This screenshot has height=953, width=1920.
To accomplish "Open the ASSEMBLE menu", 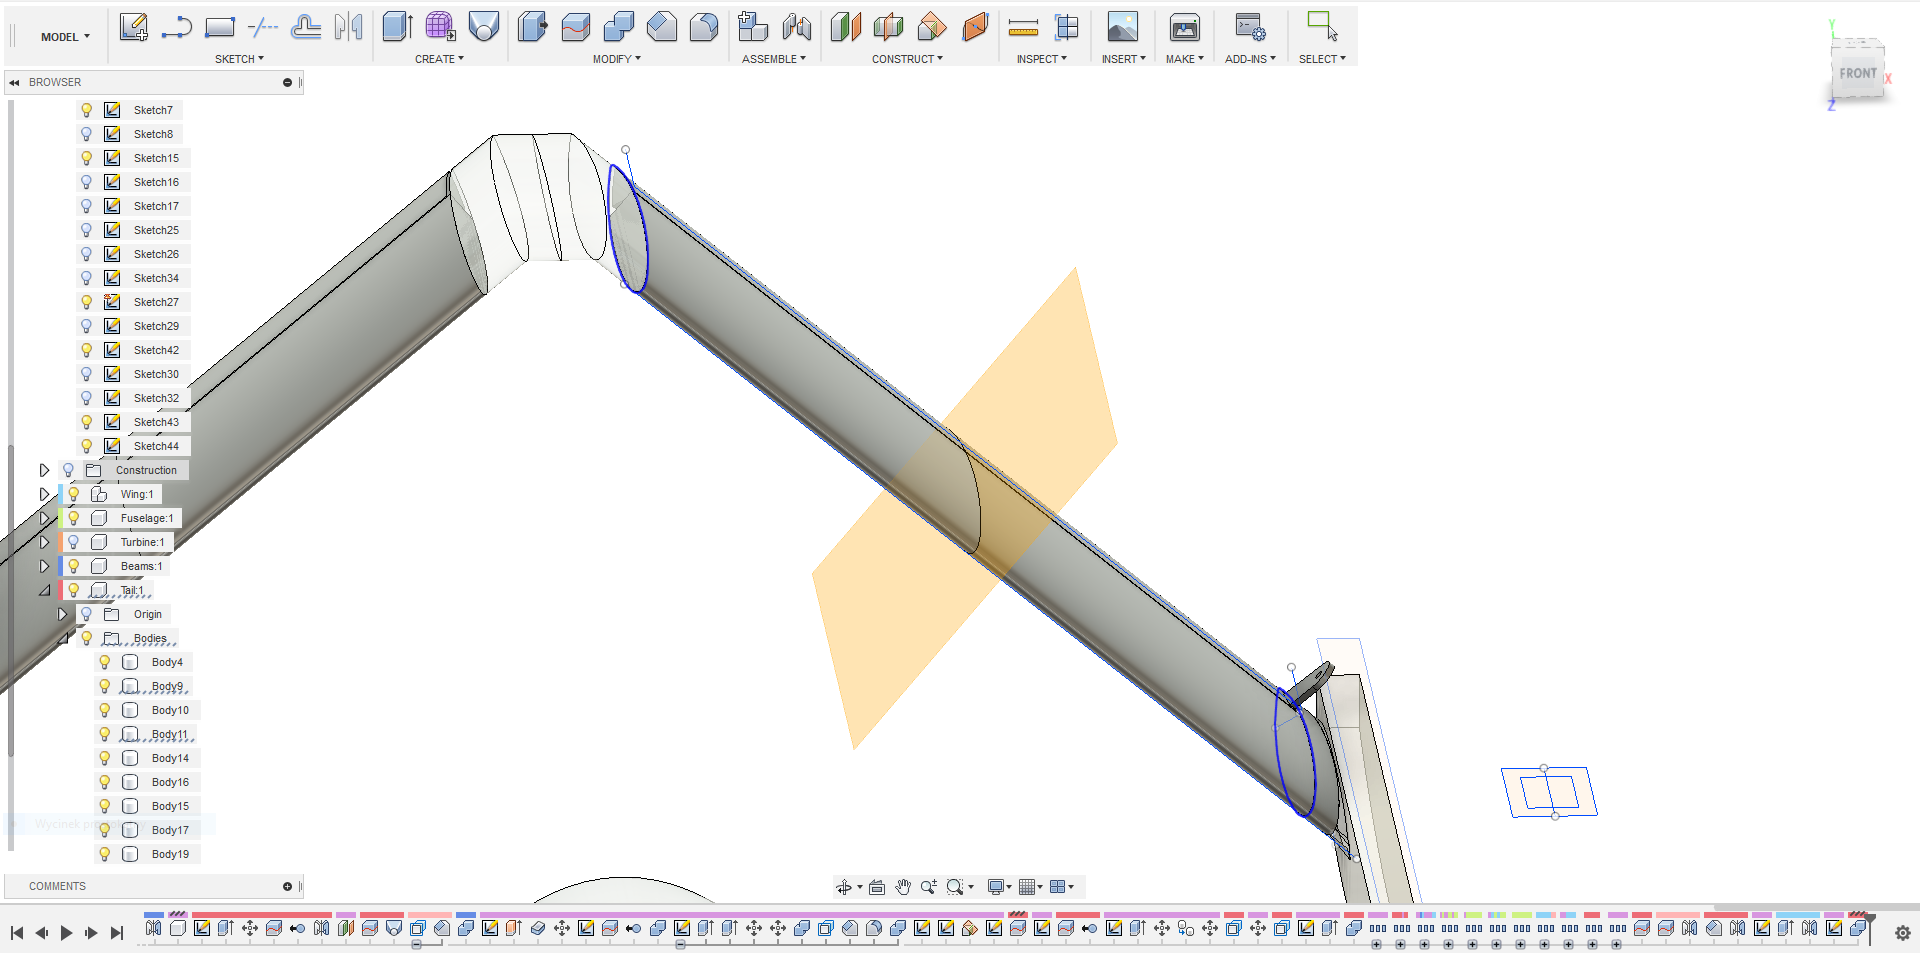I will (x=773, y=59).
